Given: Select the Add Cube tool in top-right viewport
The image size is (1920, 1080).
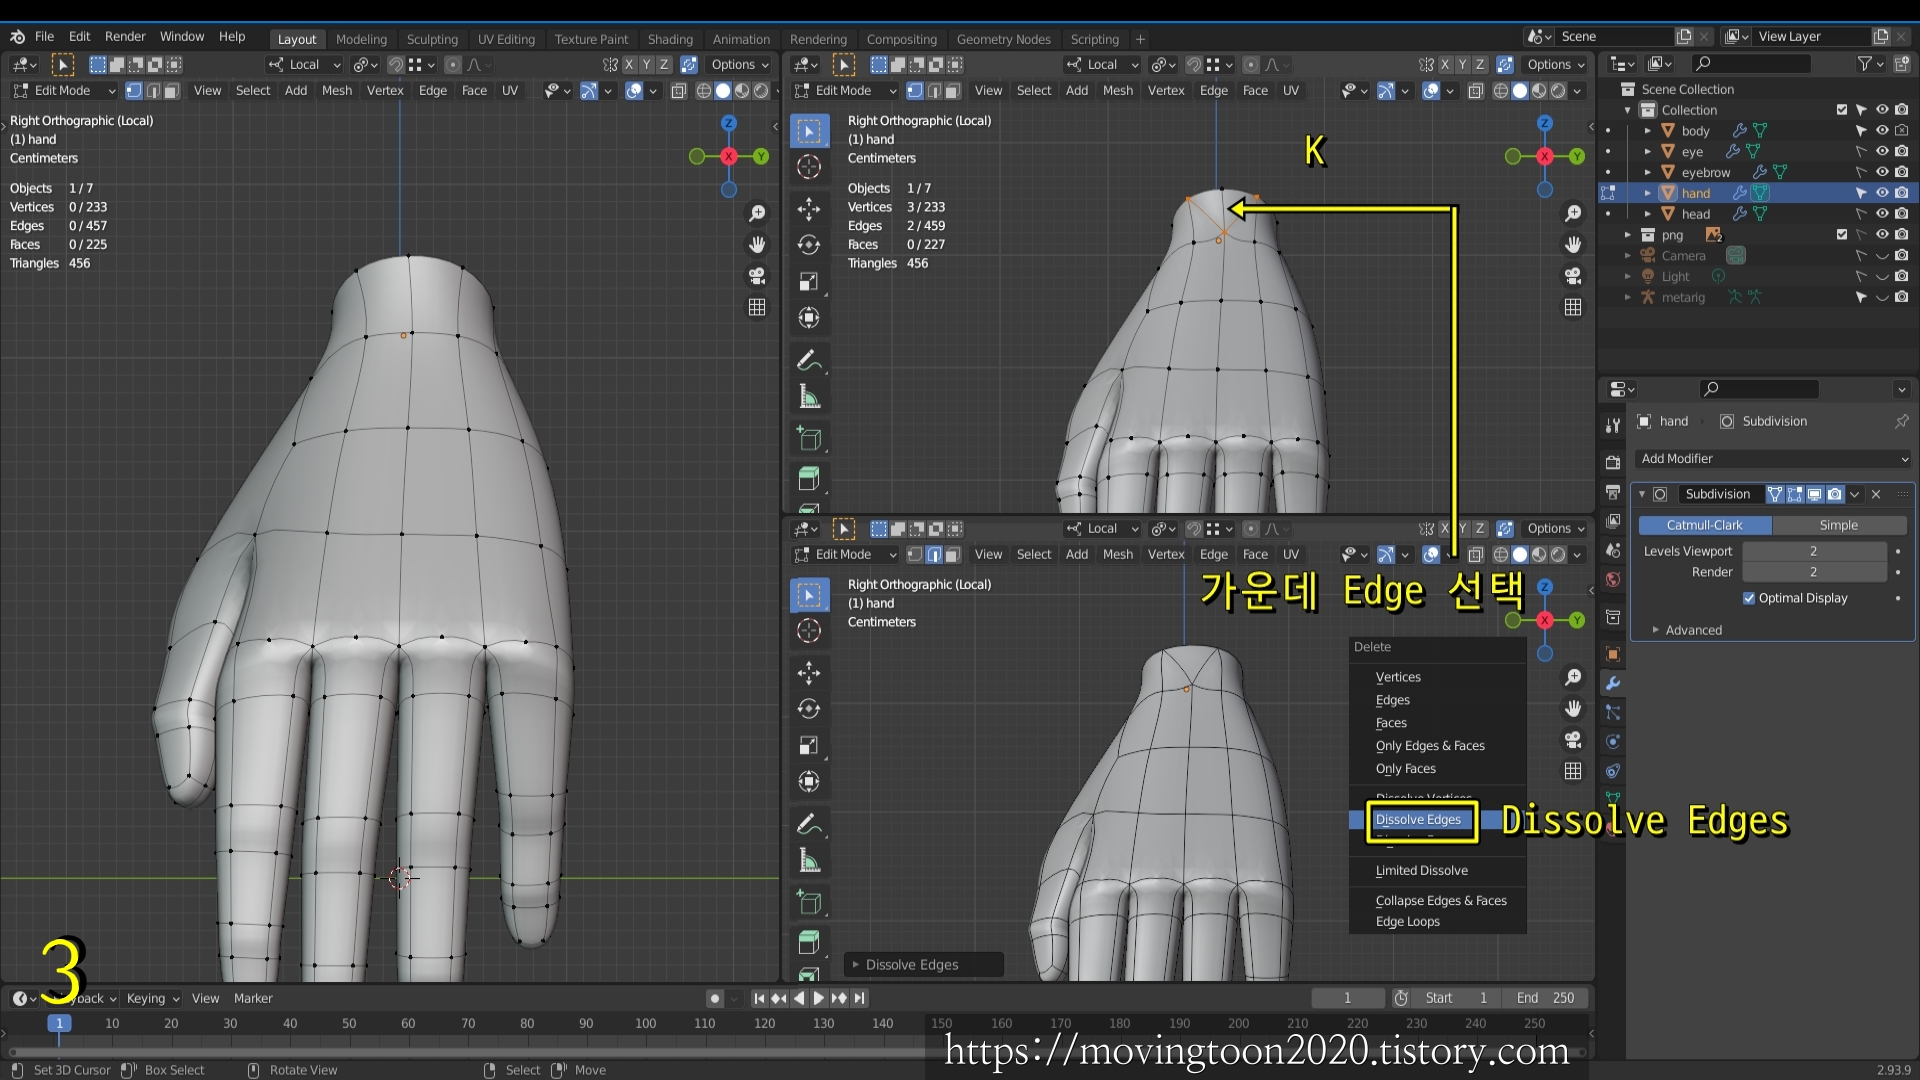Looking at the screenshot, I should click(x=809, y=438).
